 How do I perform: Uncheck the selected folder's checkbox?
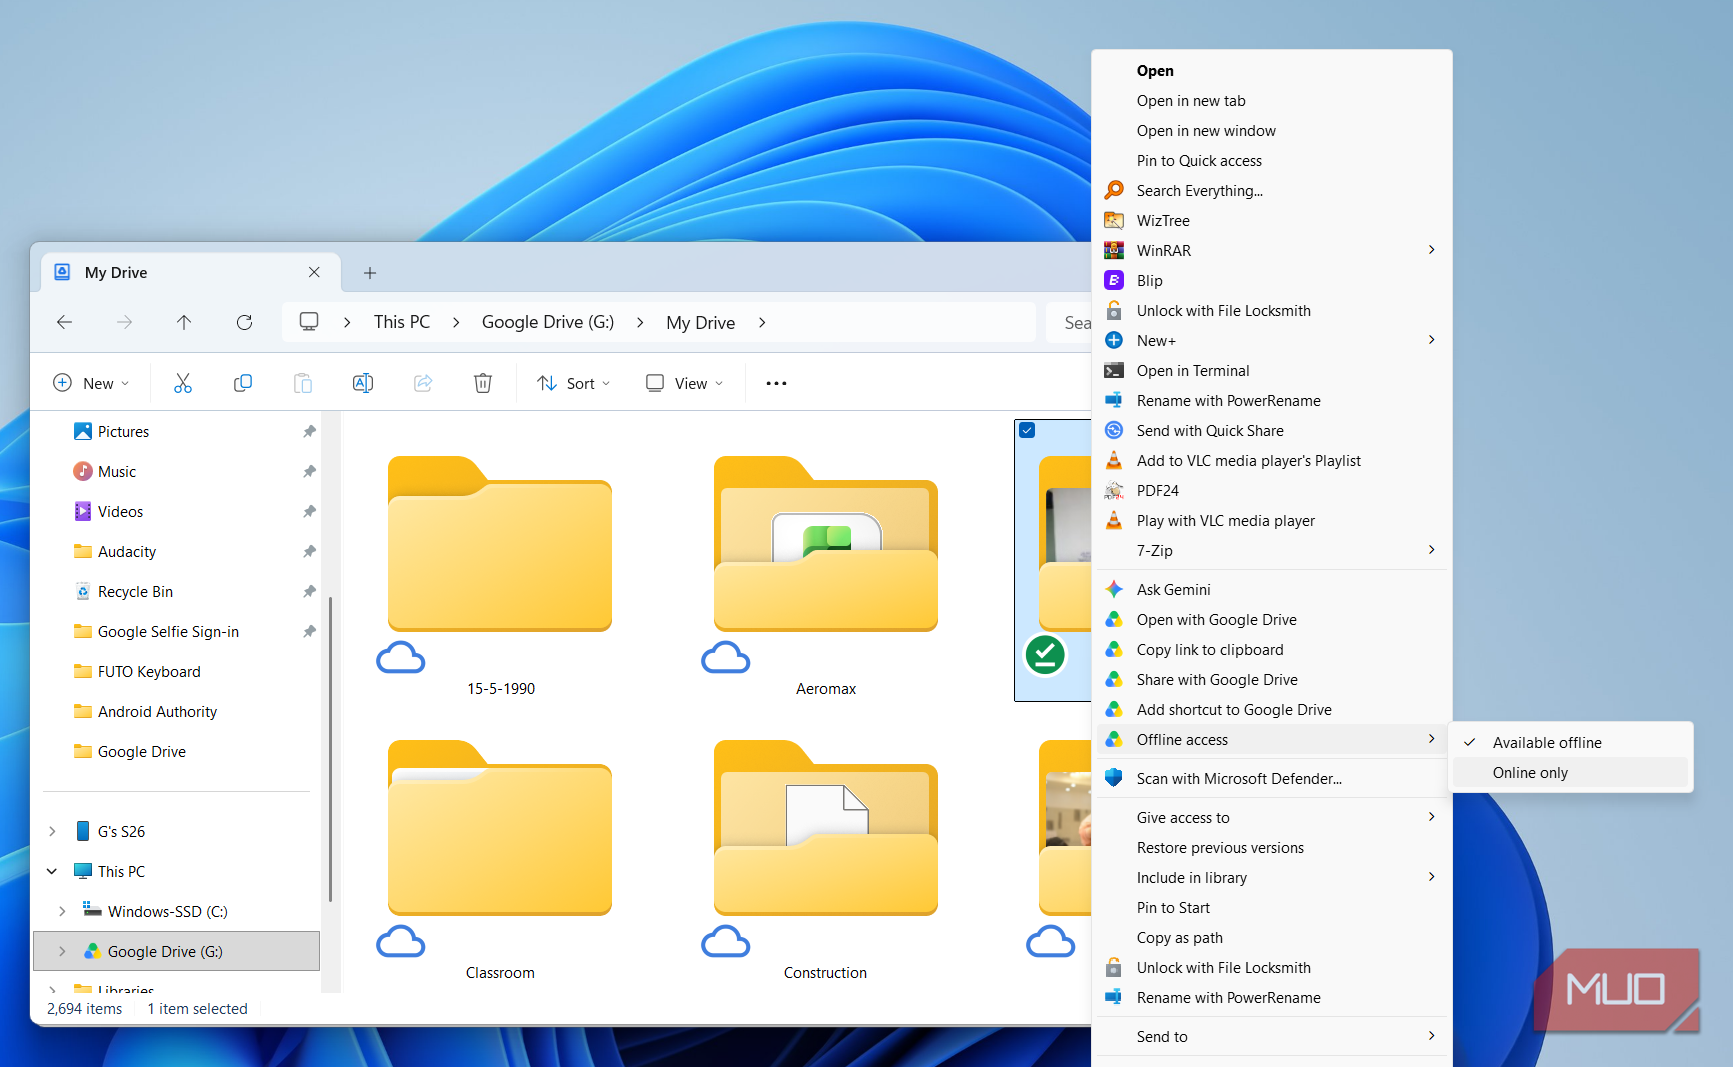pos(1027,430)
